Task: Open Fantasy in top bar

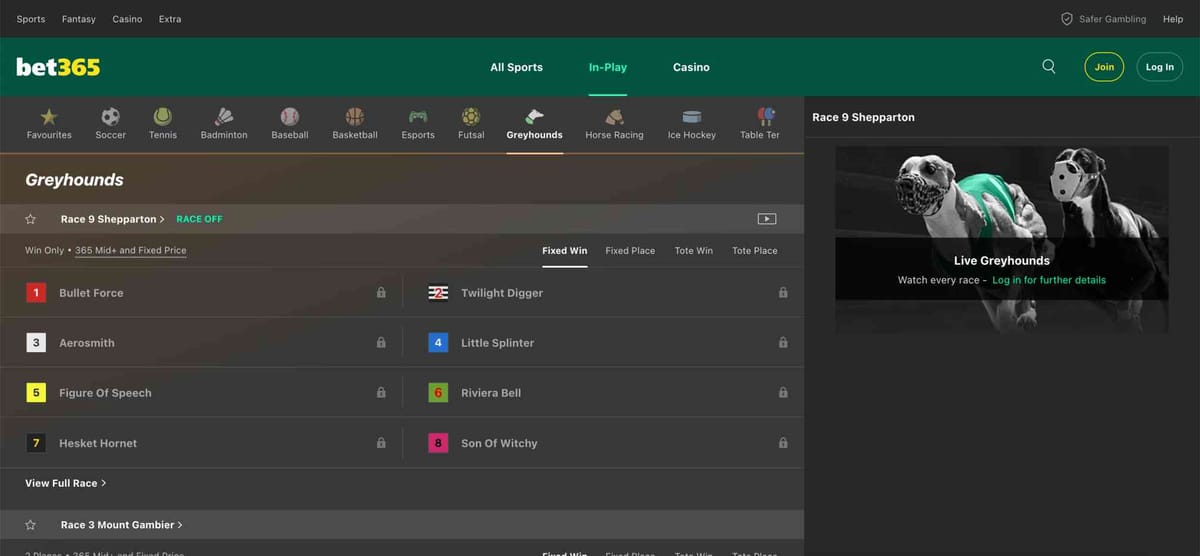Action: pyautogui.click(x=79, y=19)
